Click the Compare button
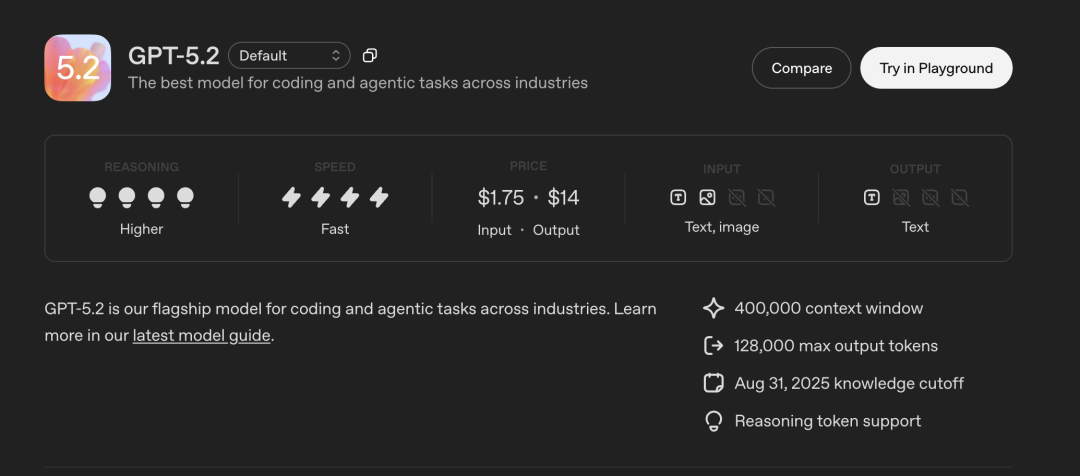The width and height of the screenshot is (1080, 476). pyautogui.click(x=801, y=68)
